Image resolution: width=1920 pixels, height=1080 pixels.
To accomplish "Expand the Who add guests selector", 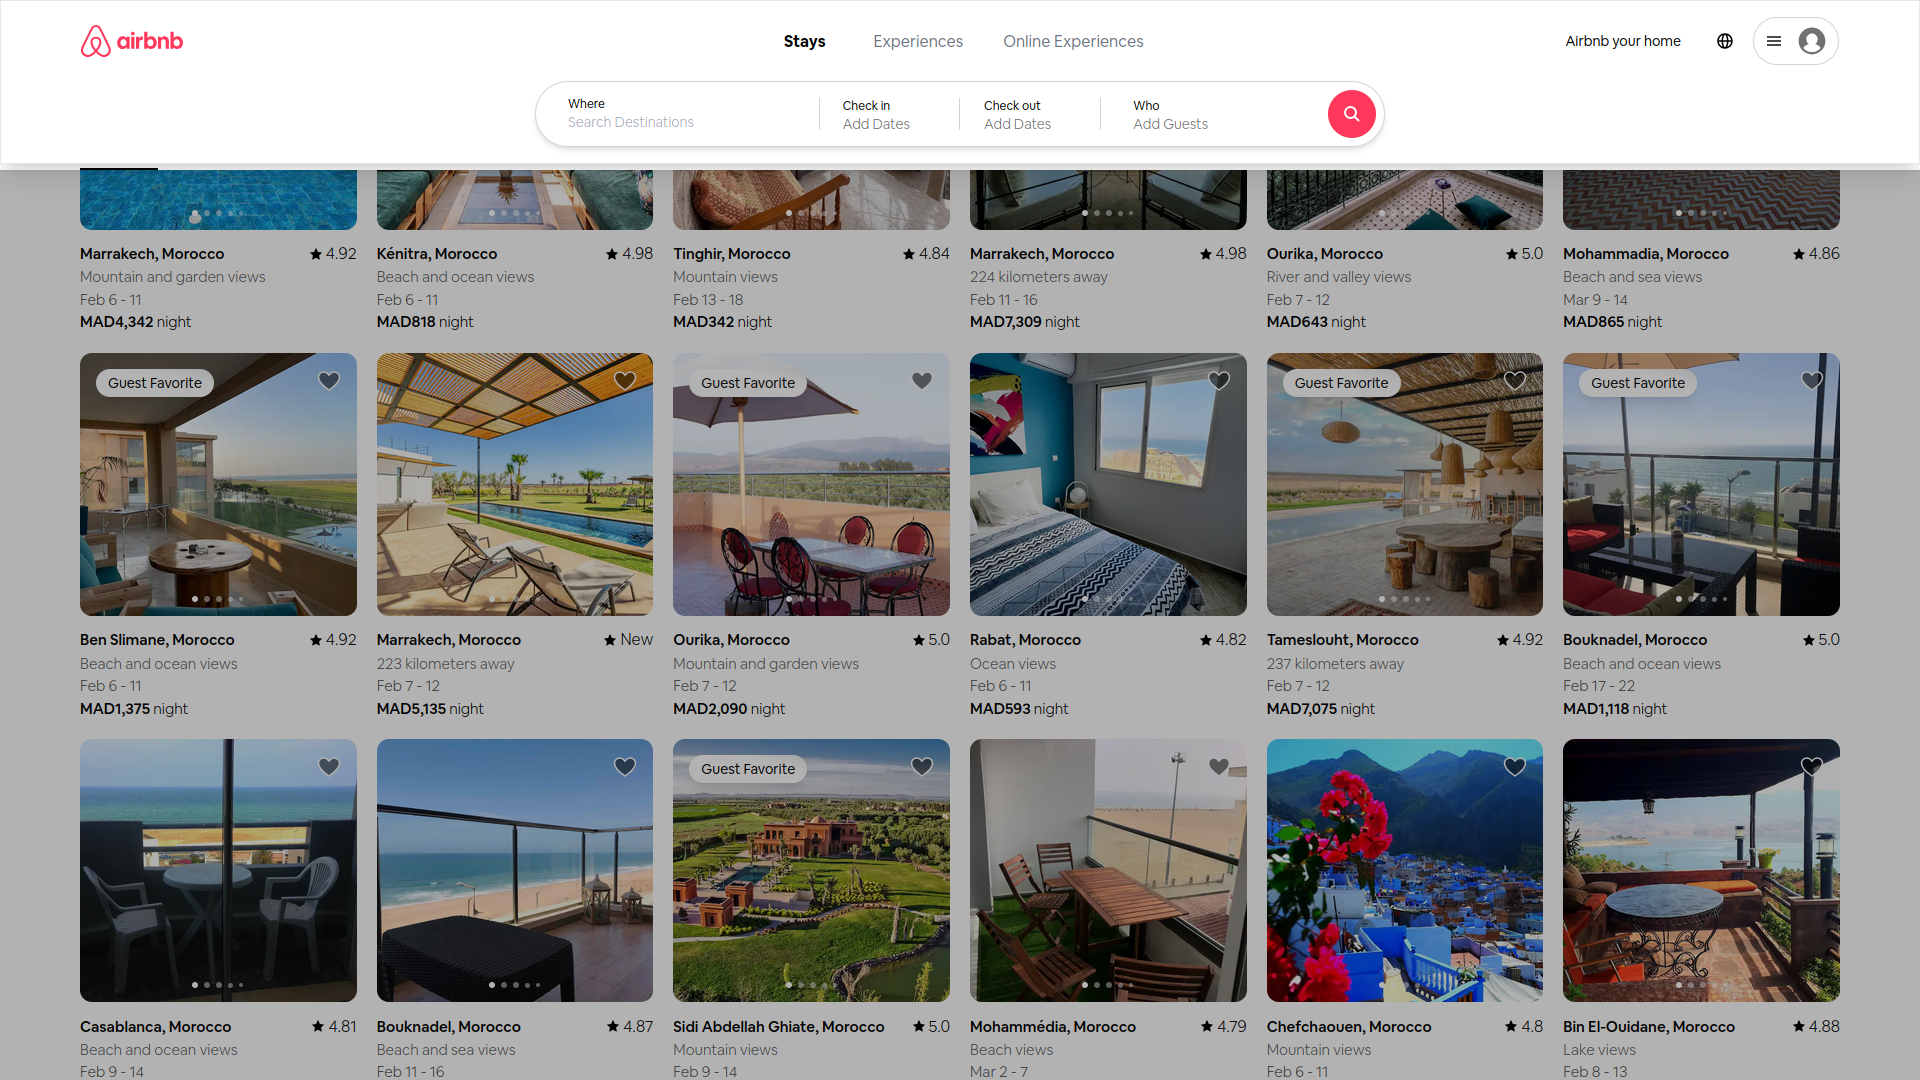I will tap(1170, 114).
